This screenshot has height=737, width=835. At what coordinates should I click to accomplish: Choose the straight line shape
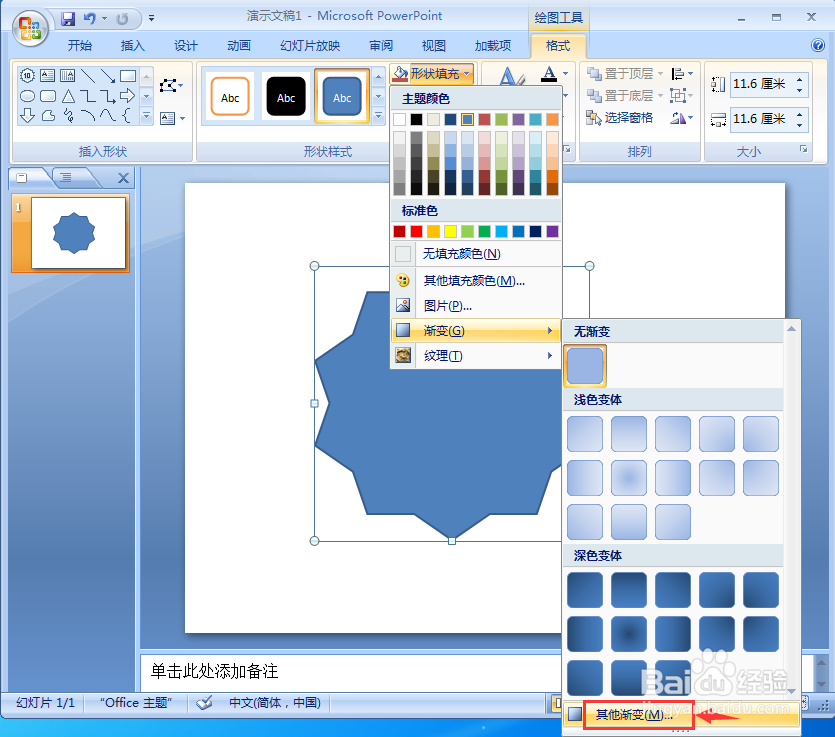click(88, 76)
